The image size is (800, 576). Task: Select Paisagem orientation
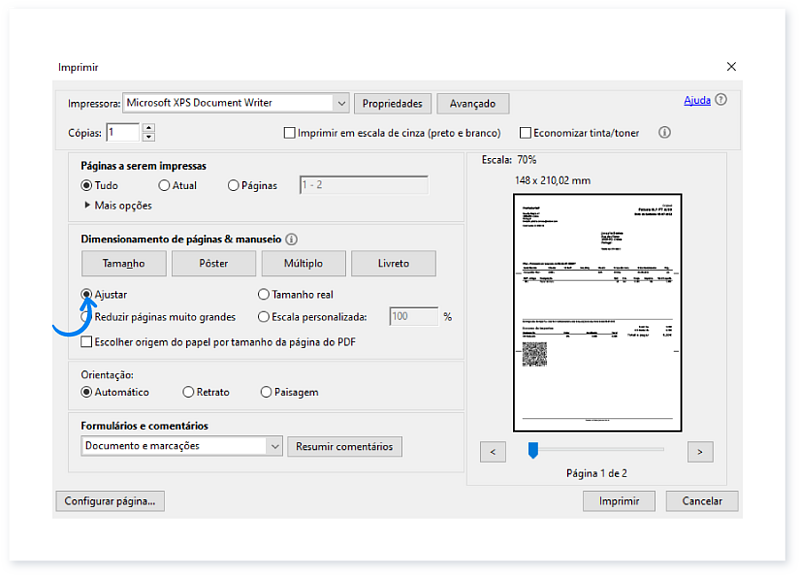point(266,392)
